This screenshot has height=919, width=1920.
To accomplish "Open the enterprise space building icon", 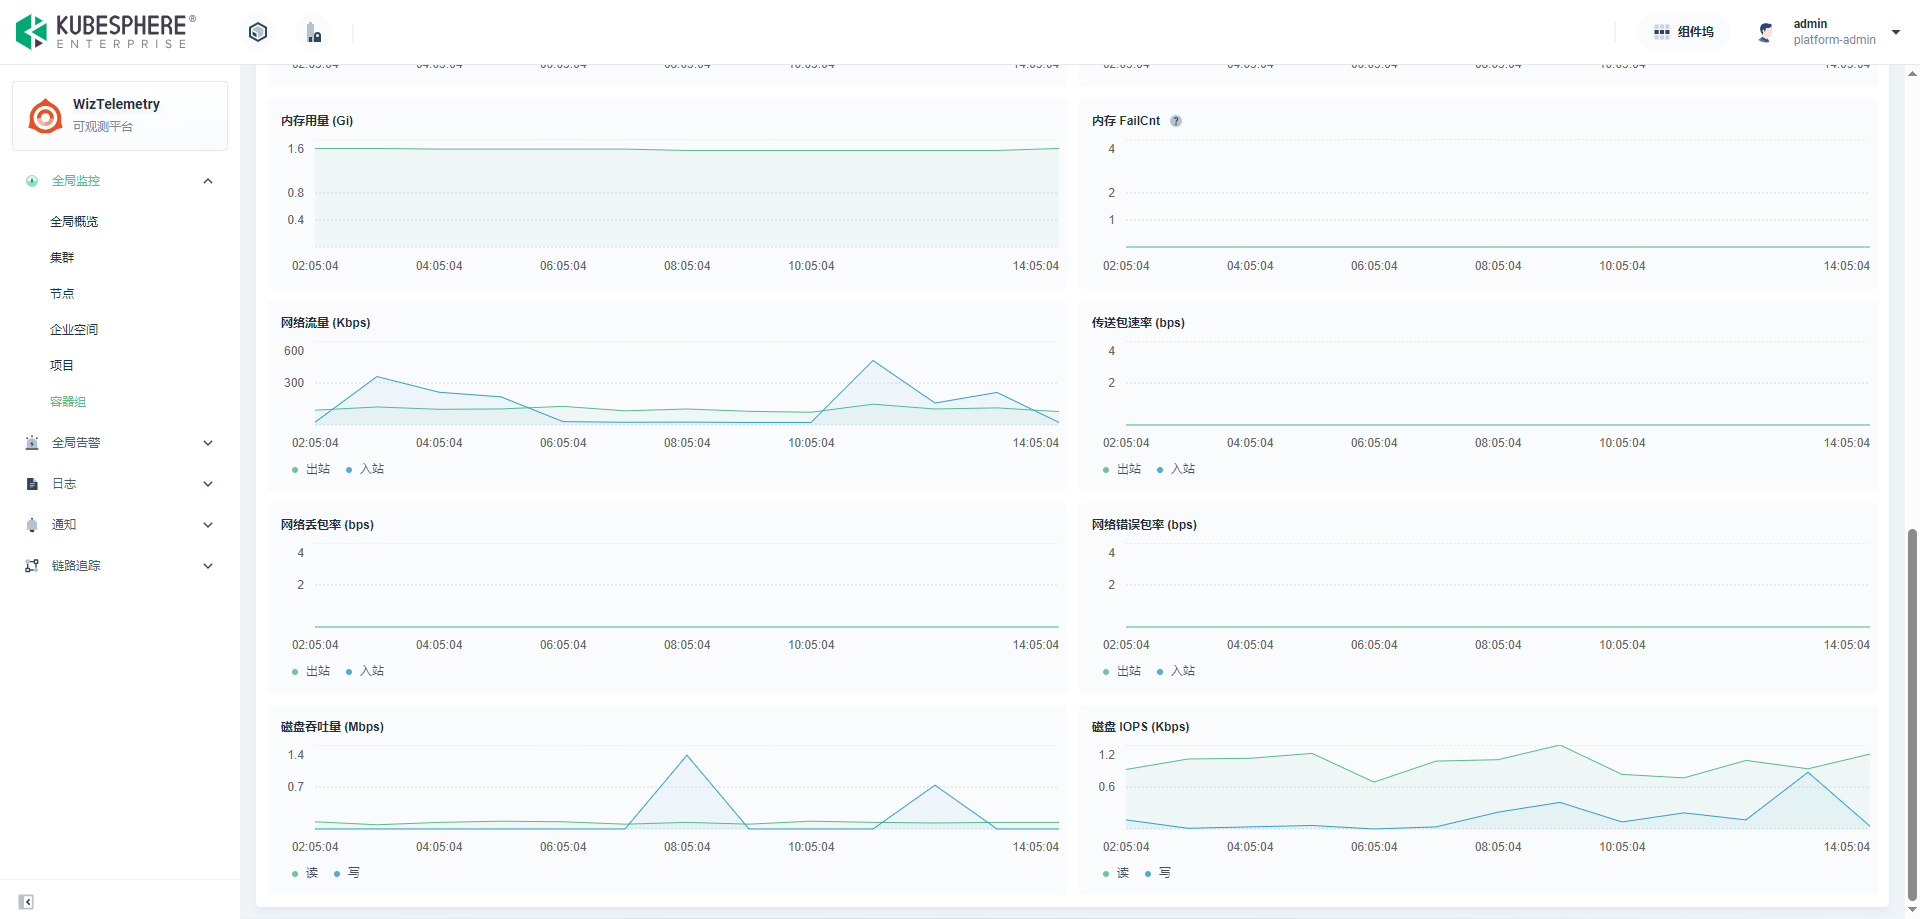I will coord(314,33).
